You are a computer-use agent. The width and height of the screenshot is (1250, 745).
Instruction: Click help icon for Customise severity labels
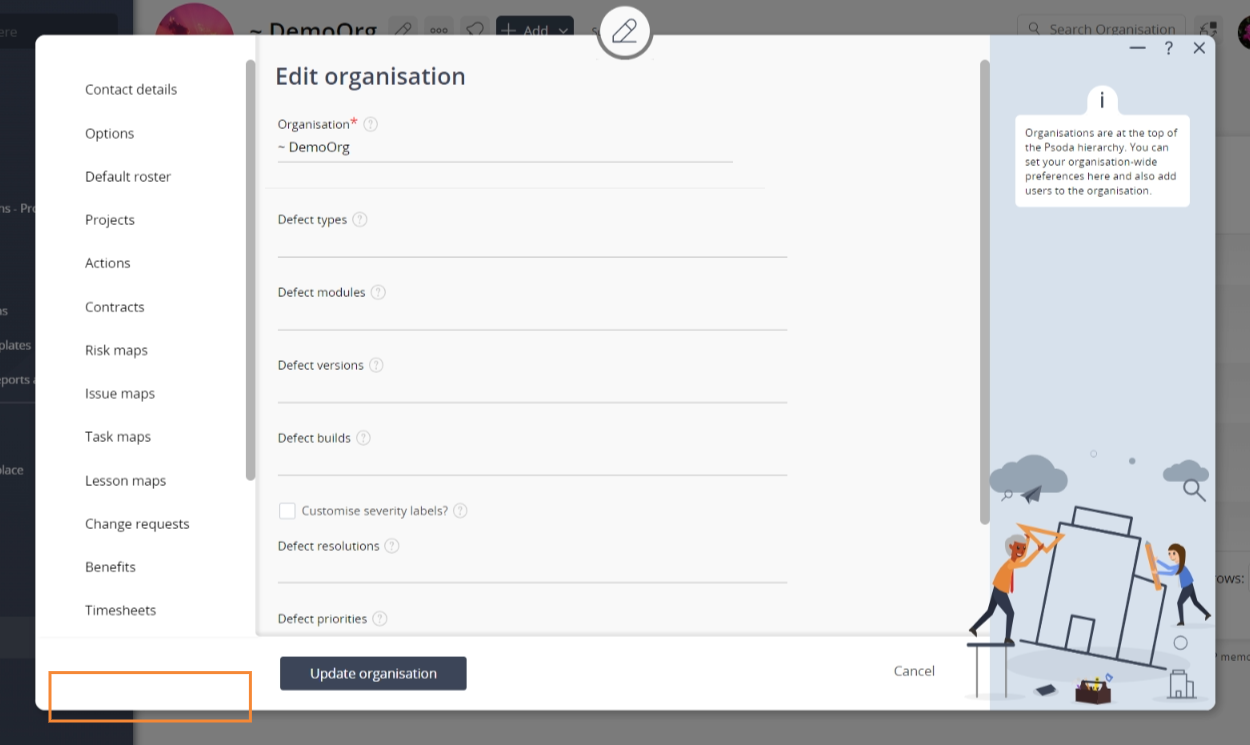click(460, 511)
